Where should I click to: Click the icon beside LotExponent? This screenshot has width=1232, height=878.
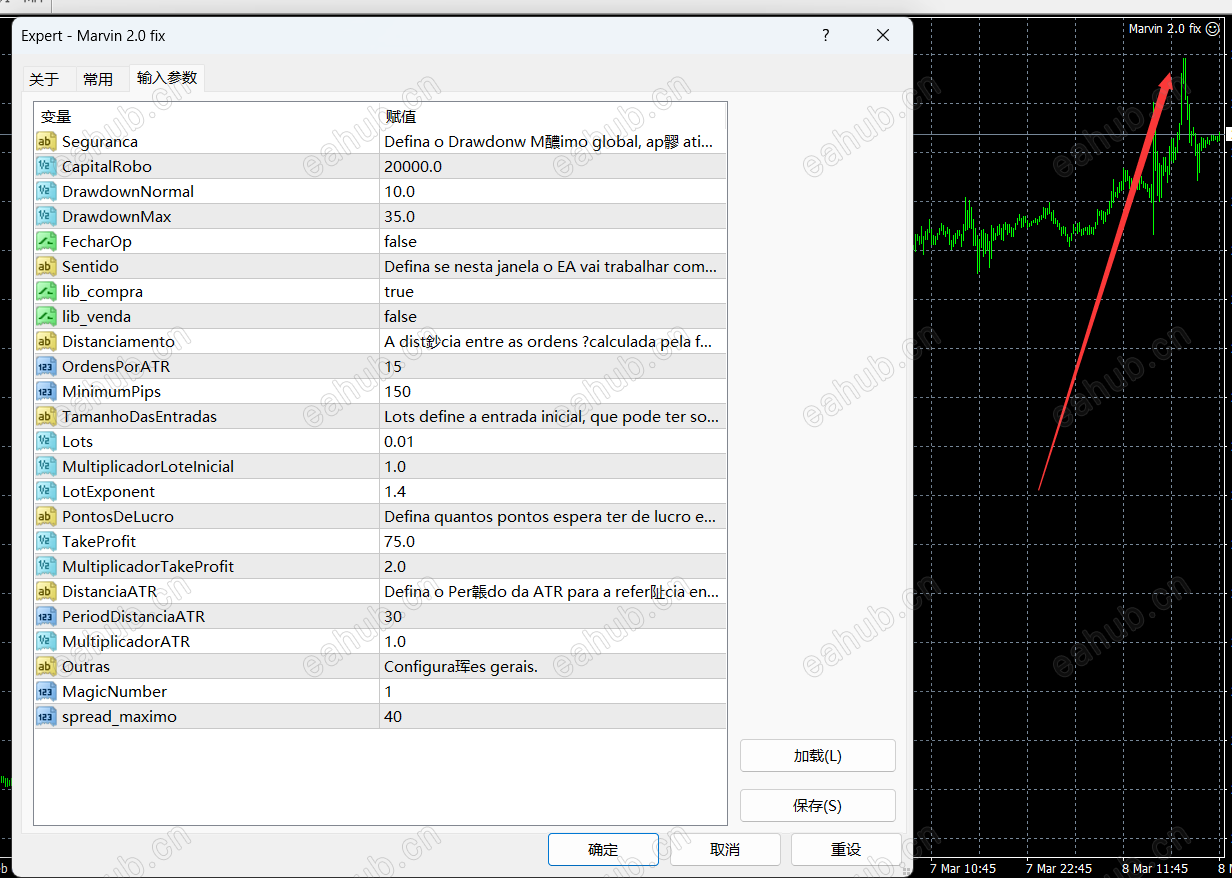pos(46,492)
